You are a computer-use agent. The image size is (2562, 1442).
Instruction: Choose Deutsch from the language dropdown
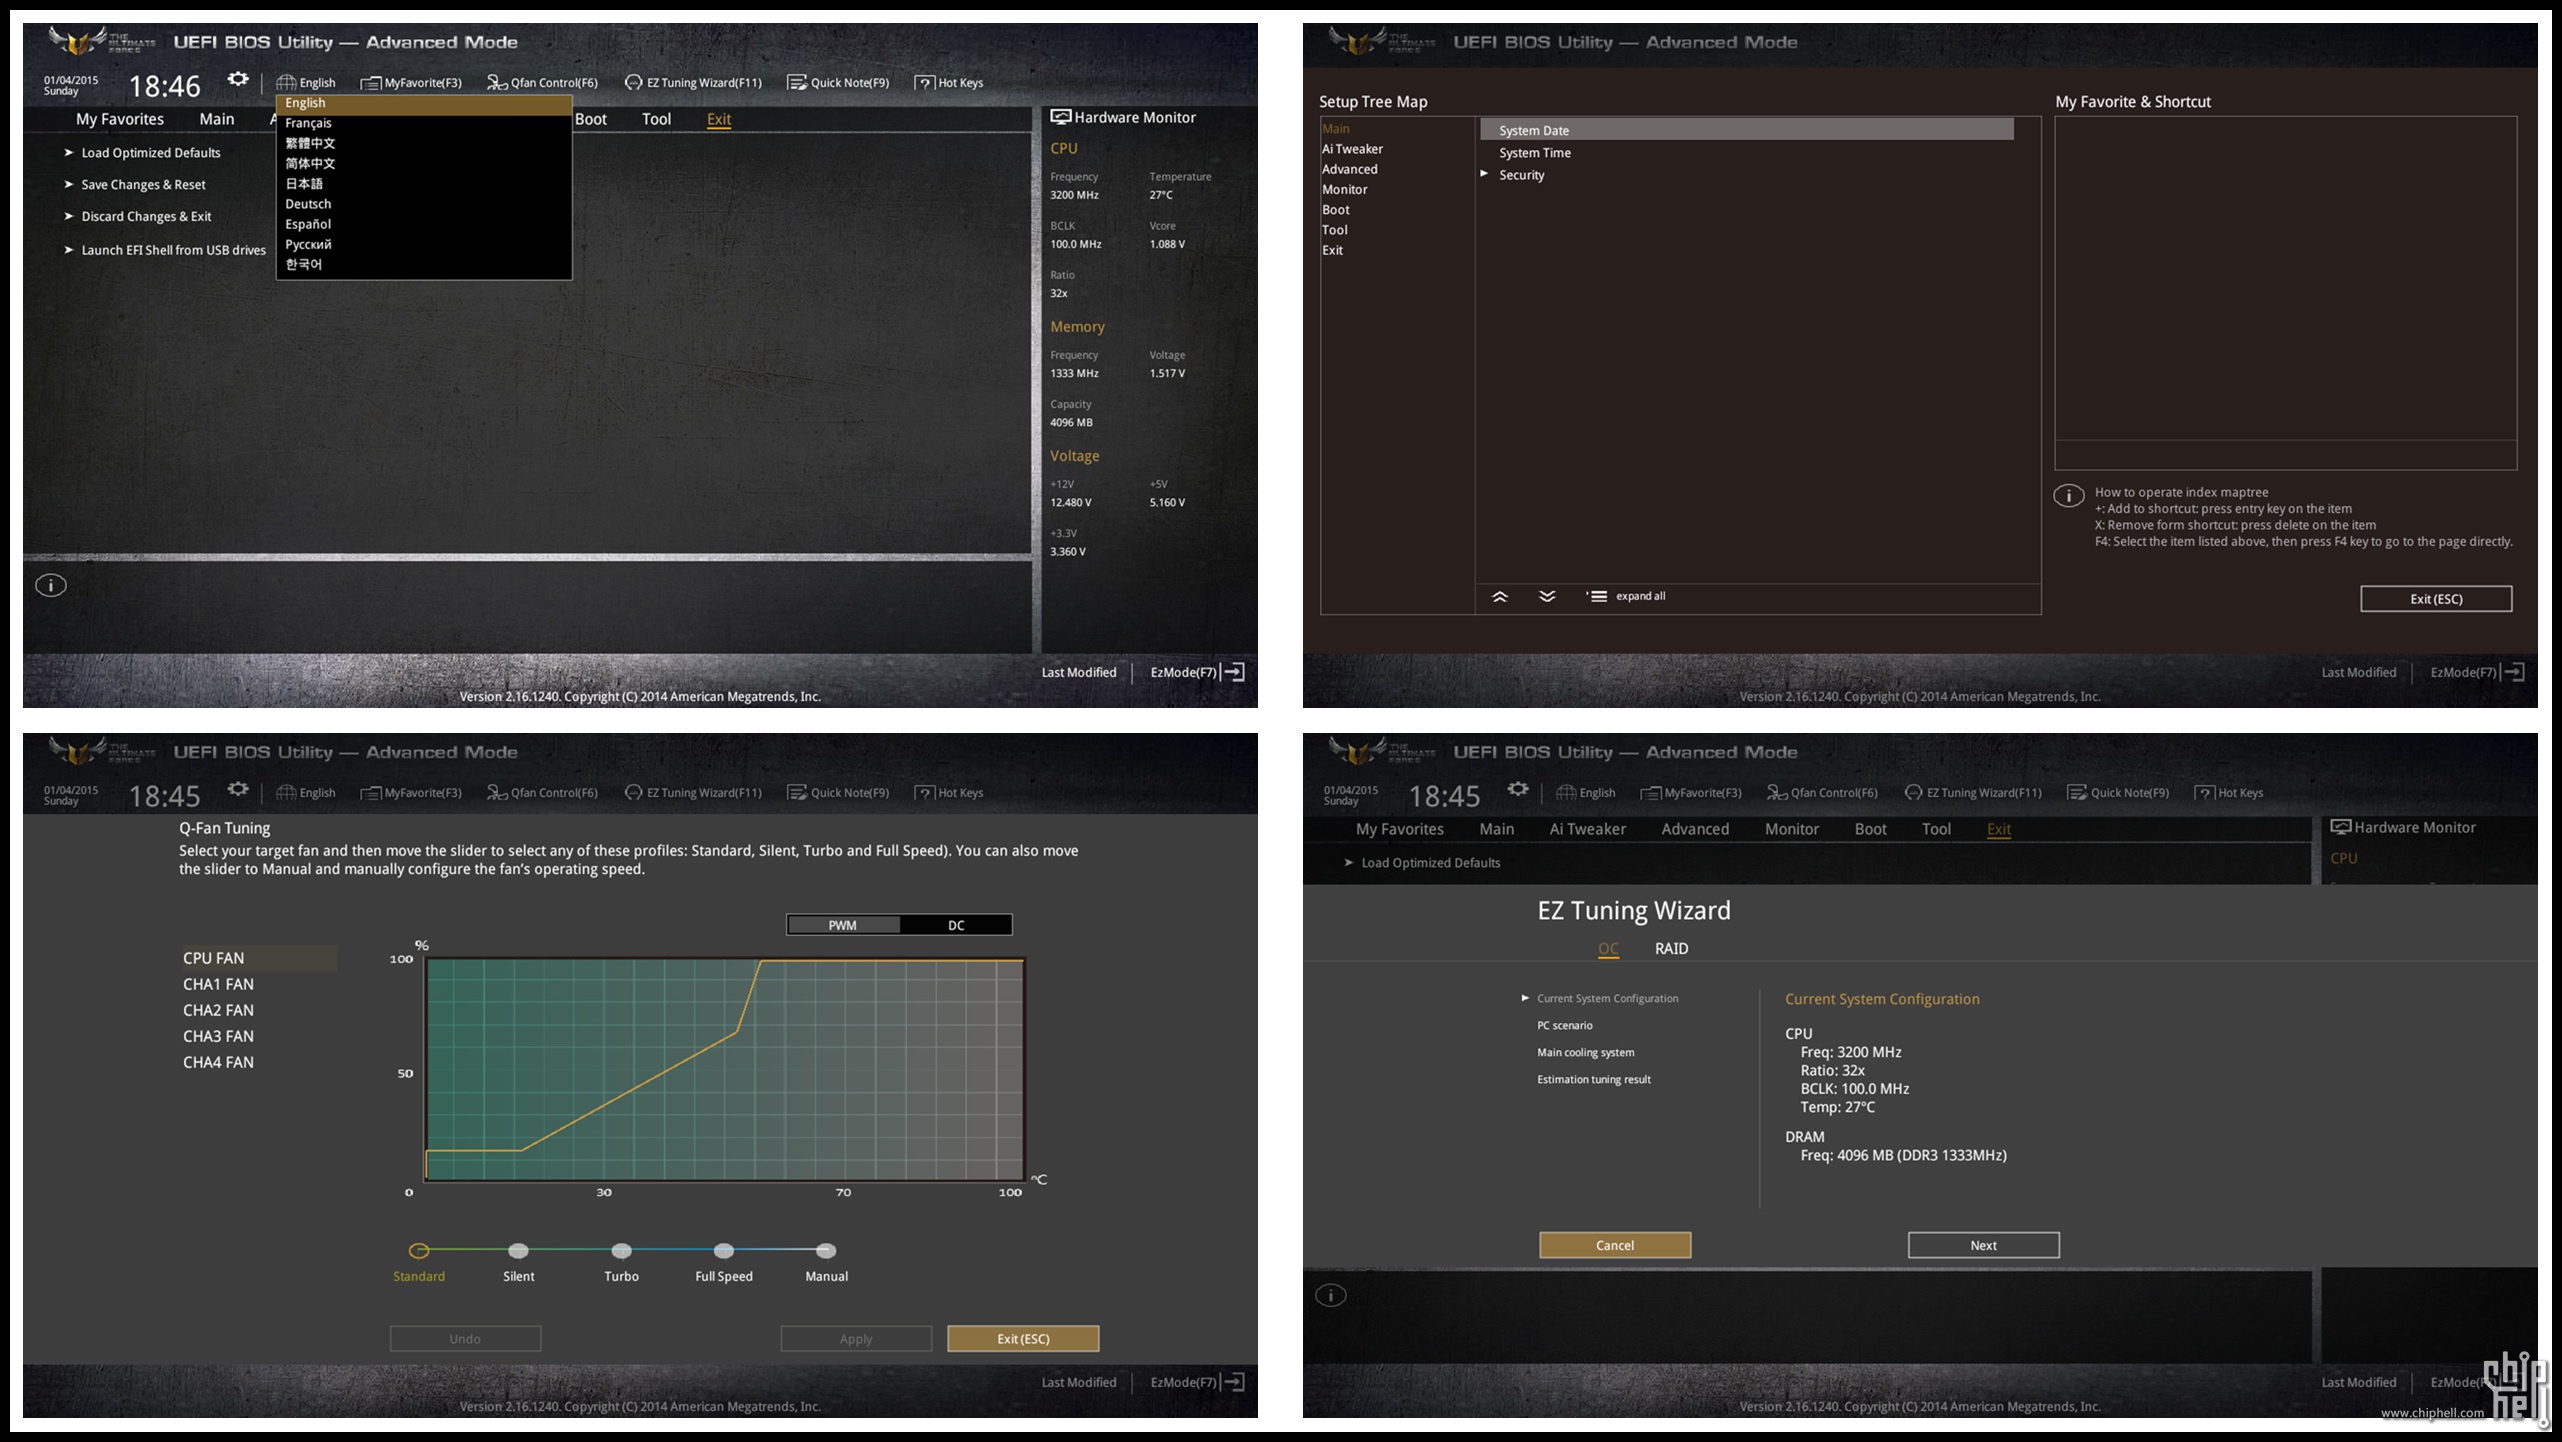[424, 204]
